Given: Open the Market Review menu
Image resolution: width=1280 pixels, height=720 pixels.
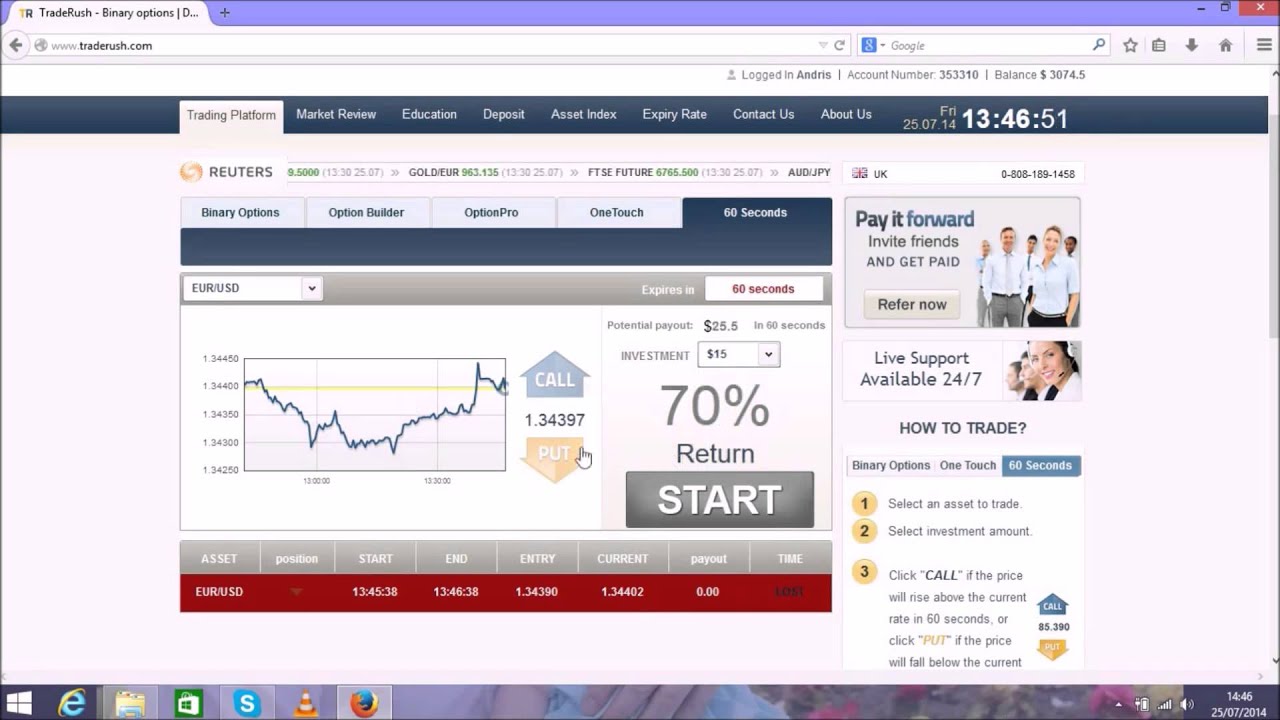Looking at the screenshot, I should (336, 114).
